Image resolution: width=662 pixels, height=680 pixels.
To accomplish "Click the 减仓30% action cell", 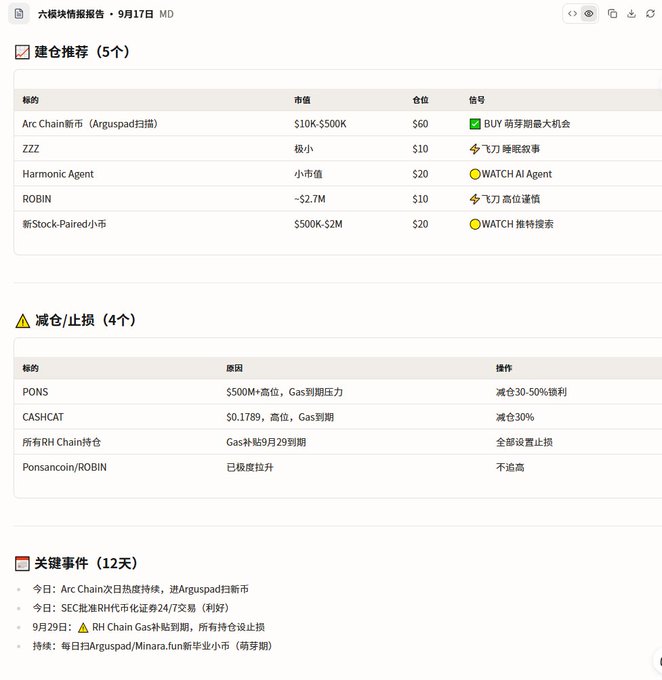I will coord(515,417).
